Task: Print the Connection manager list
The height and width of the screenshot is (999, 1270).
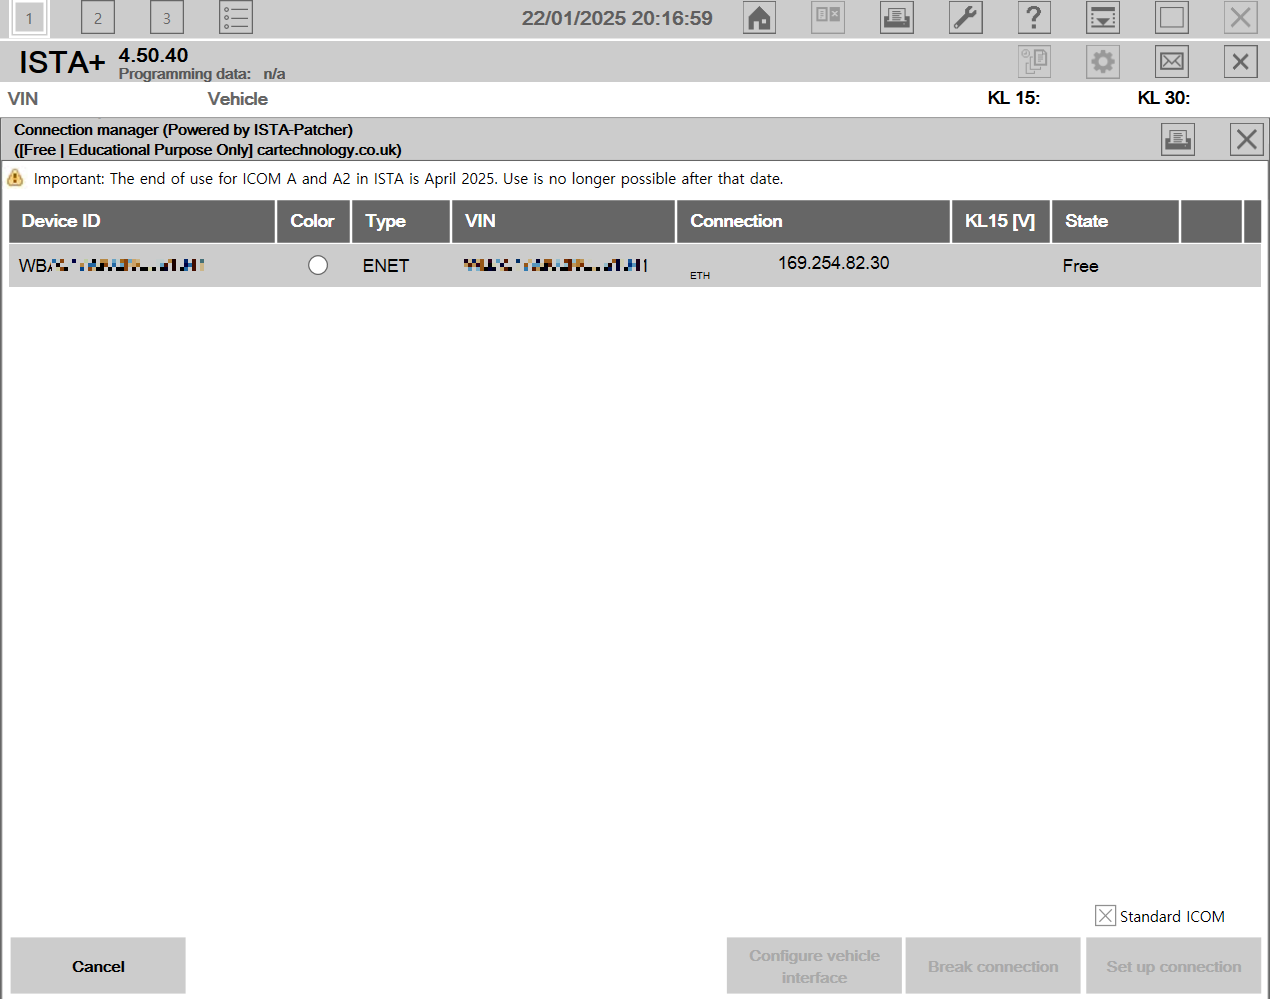Action: (1178, 139)
